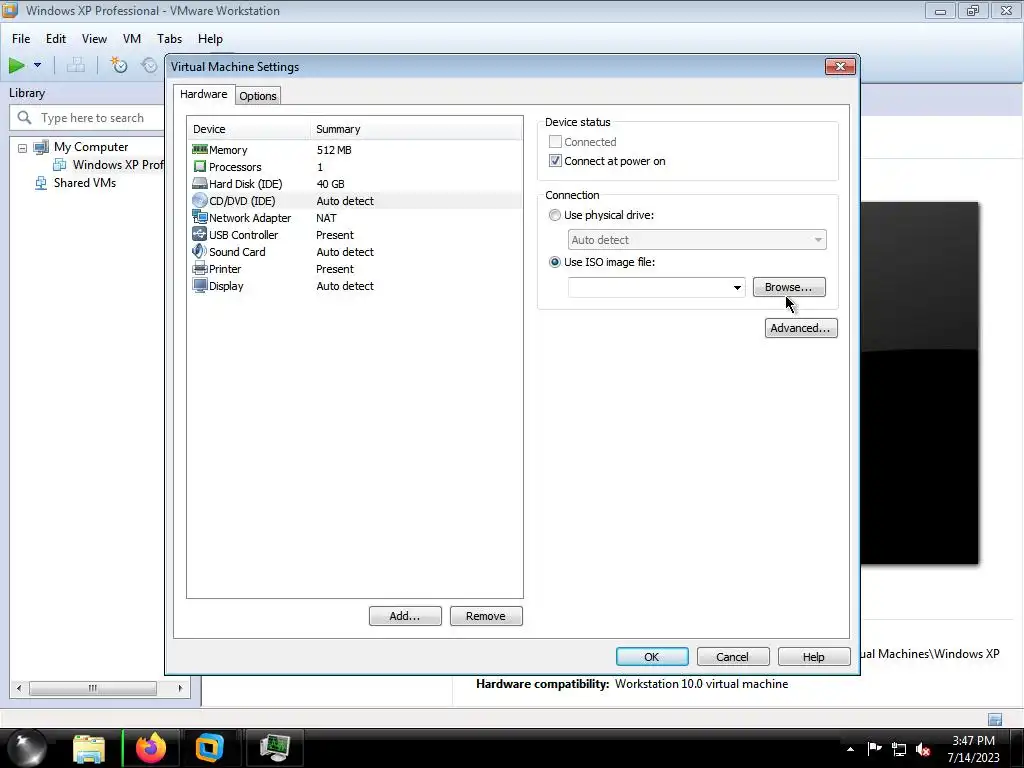The height and width of the screenshot is (768, 1024).
Task: Click the Shared VMs icon in Library
Action: [41, 183]
